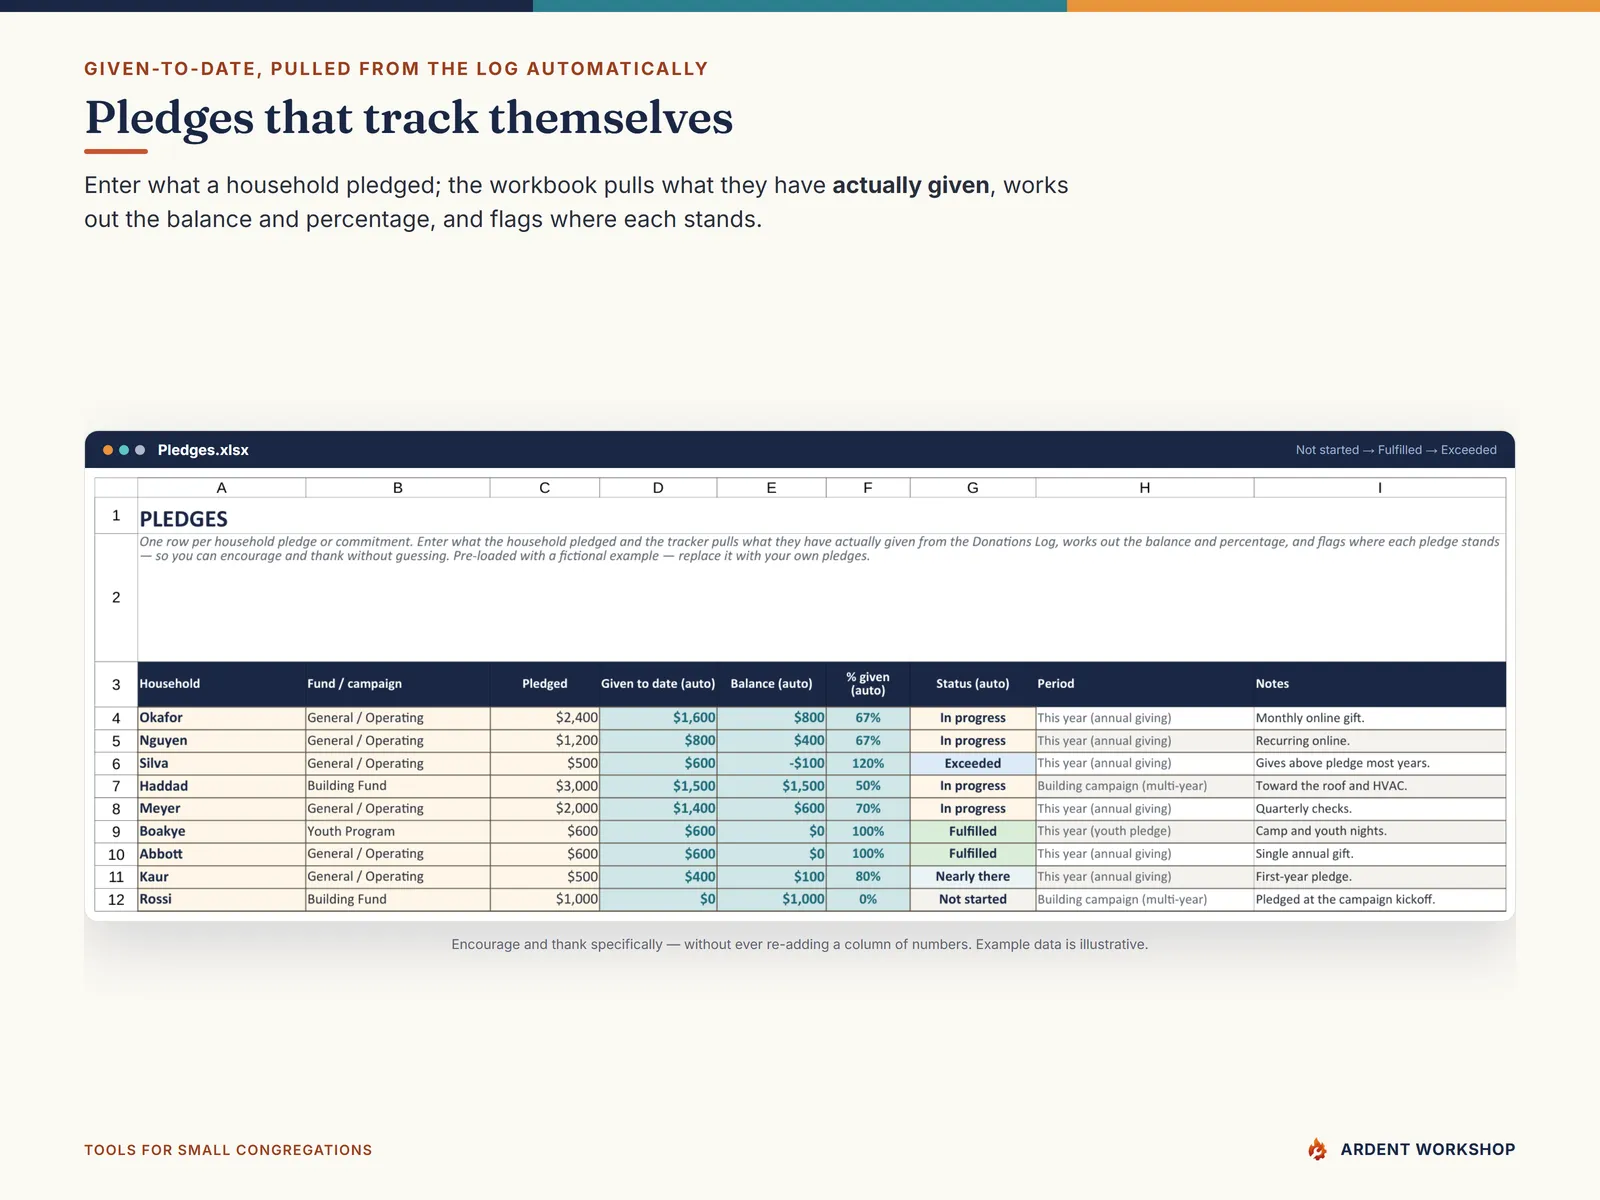Click the Nearly there status cell
1600x1200 pixels.
[973, 877]
